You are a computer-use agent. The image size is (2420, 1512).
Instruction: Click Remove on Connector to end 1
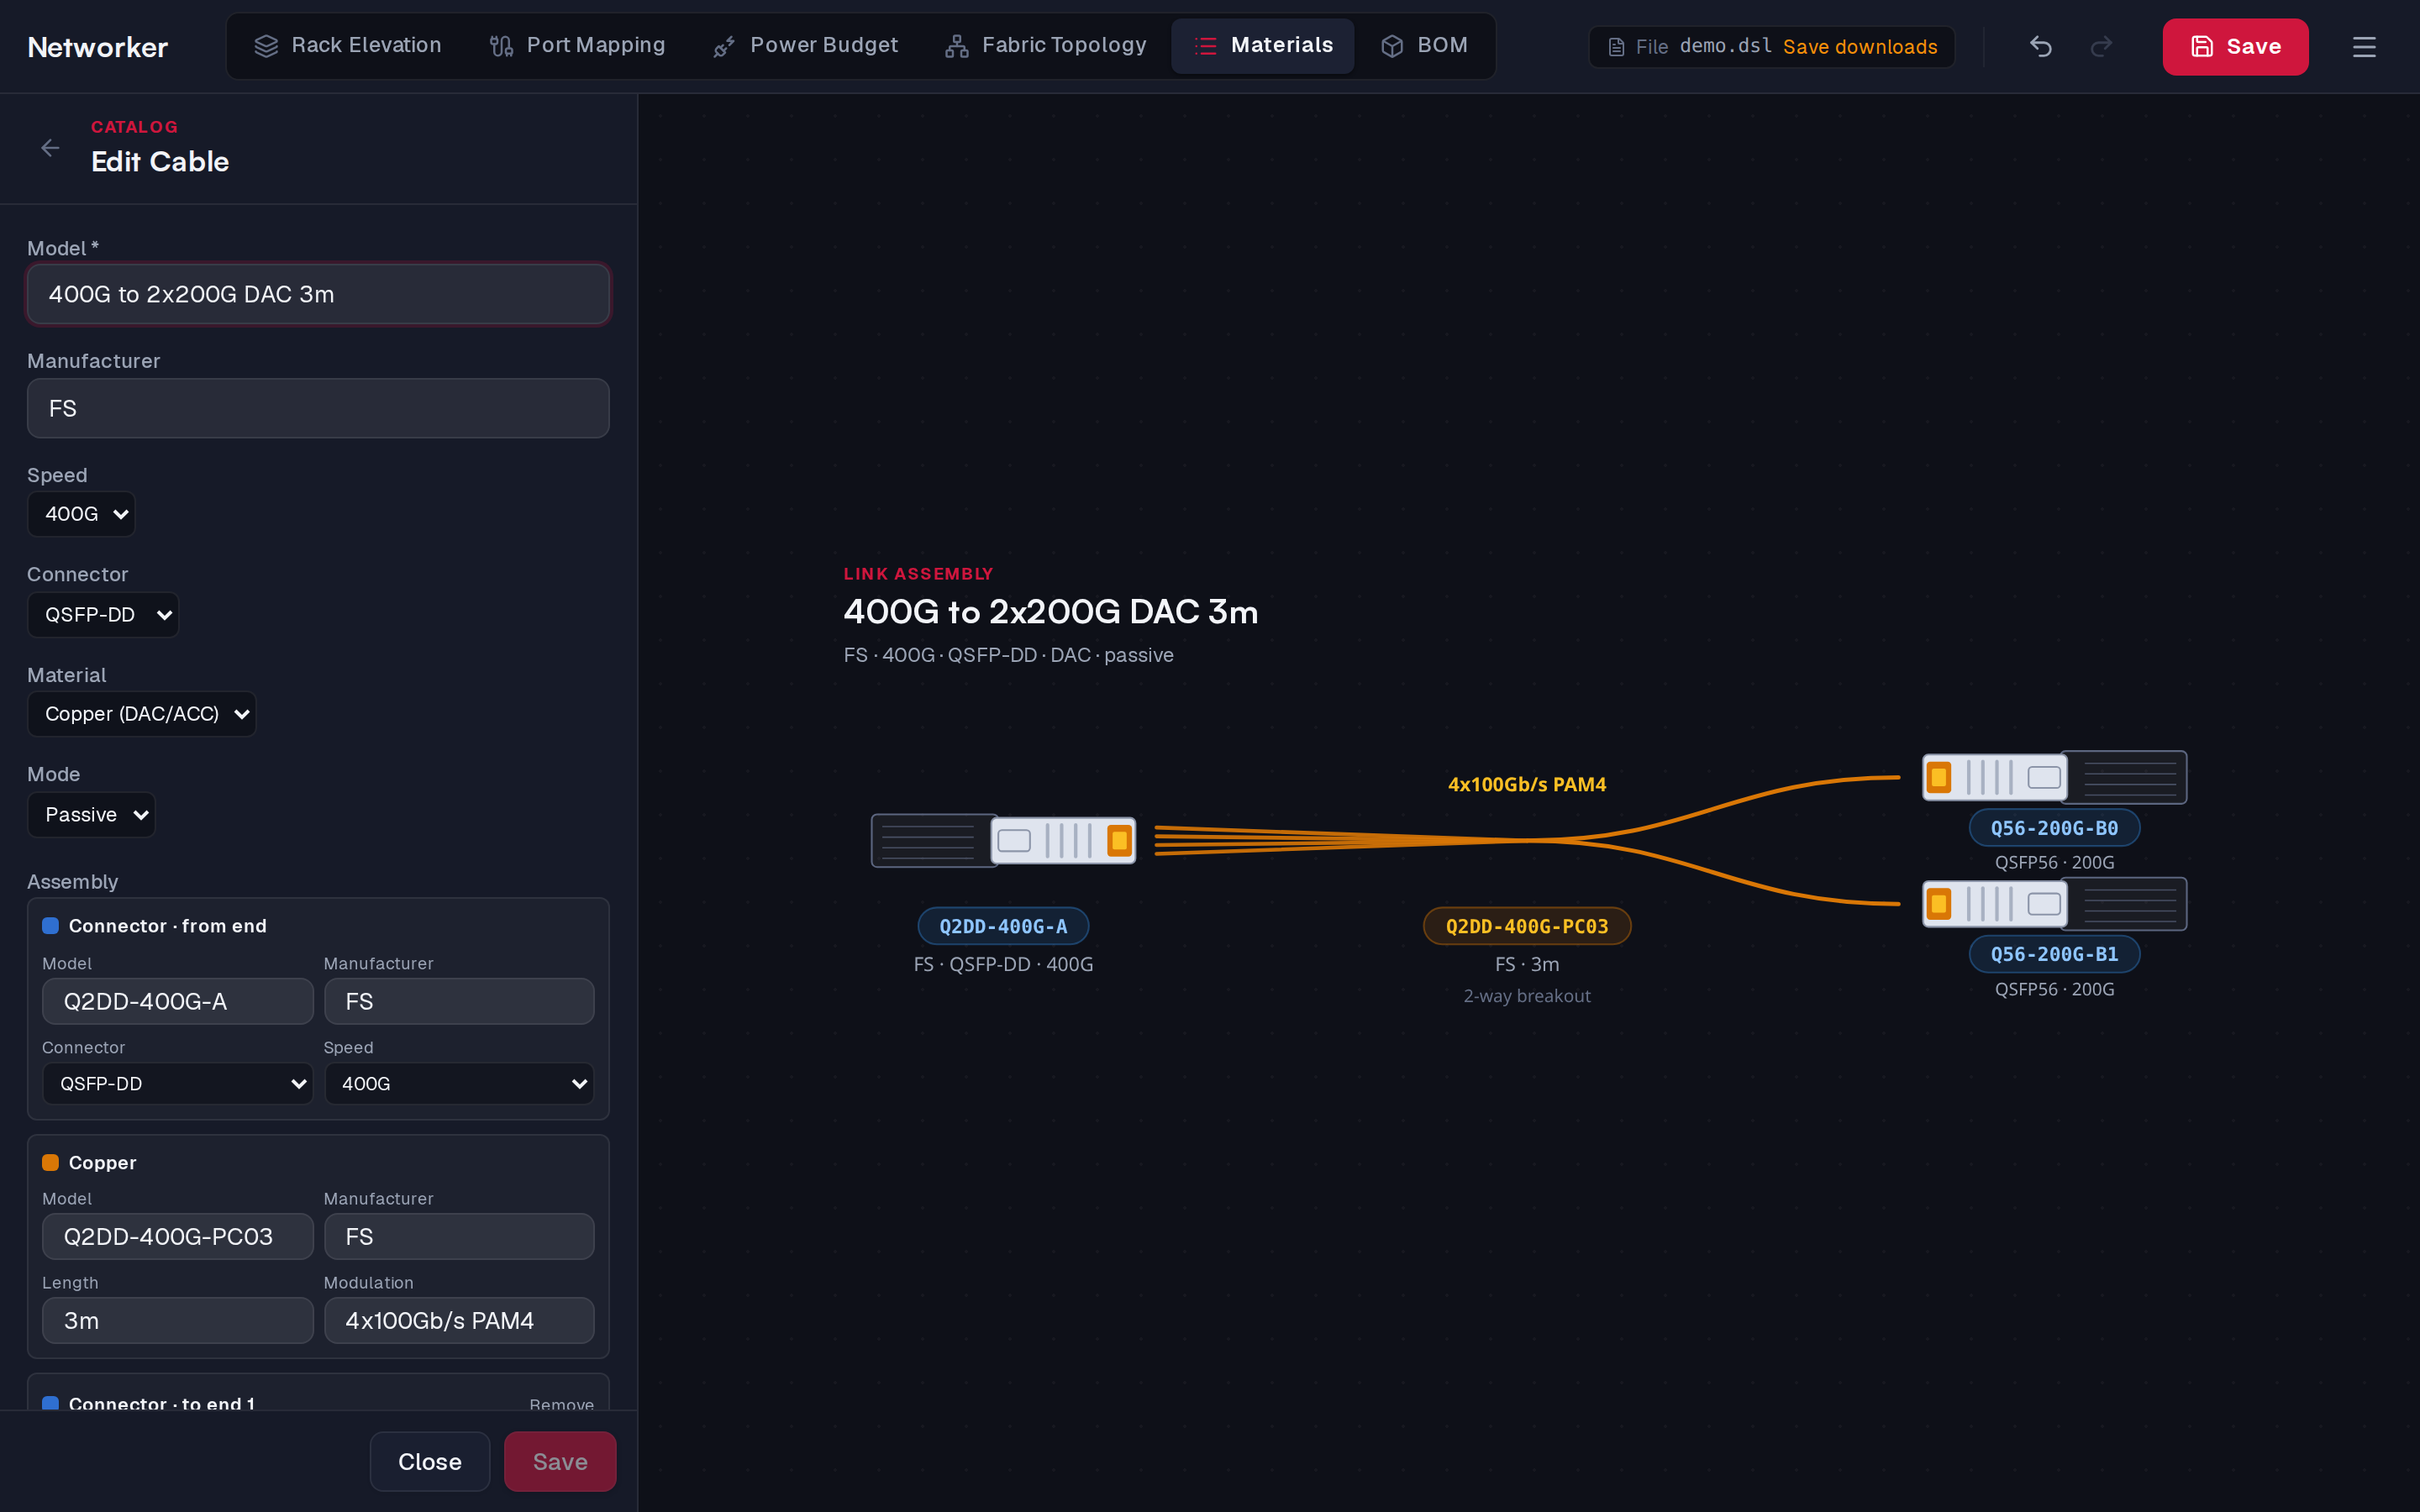[561, 1404]
